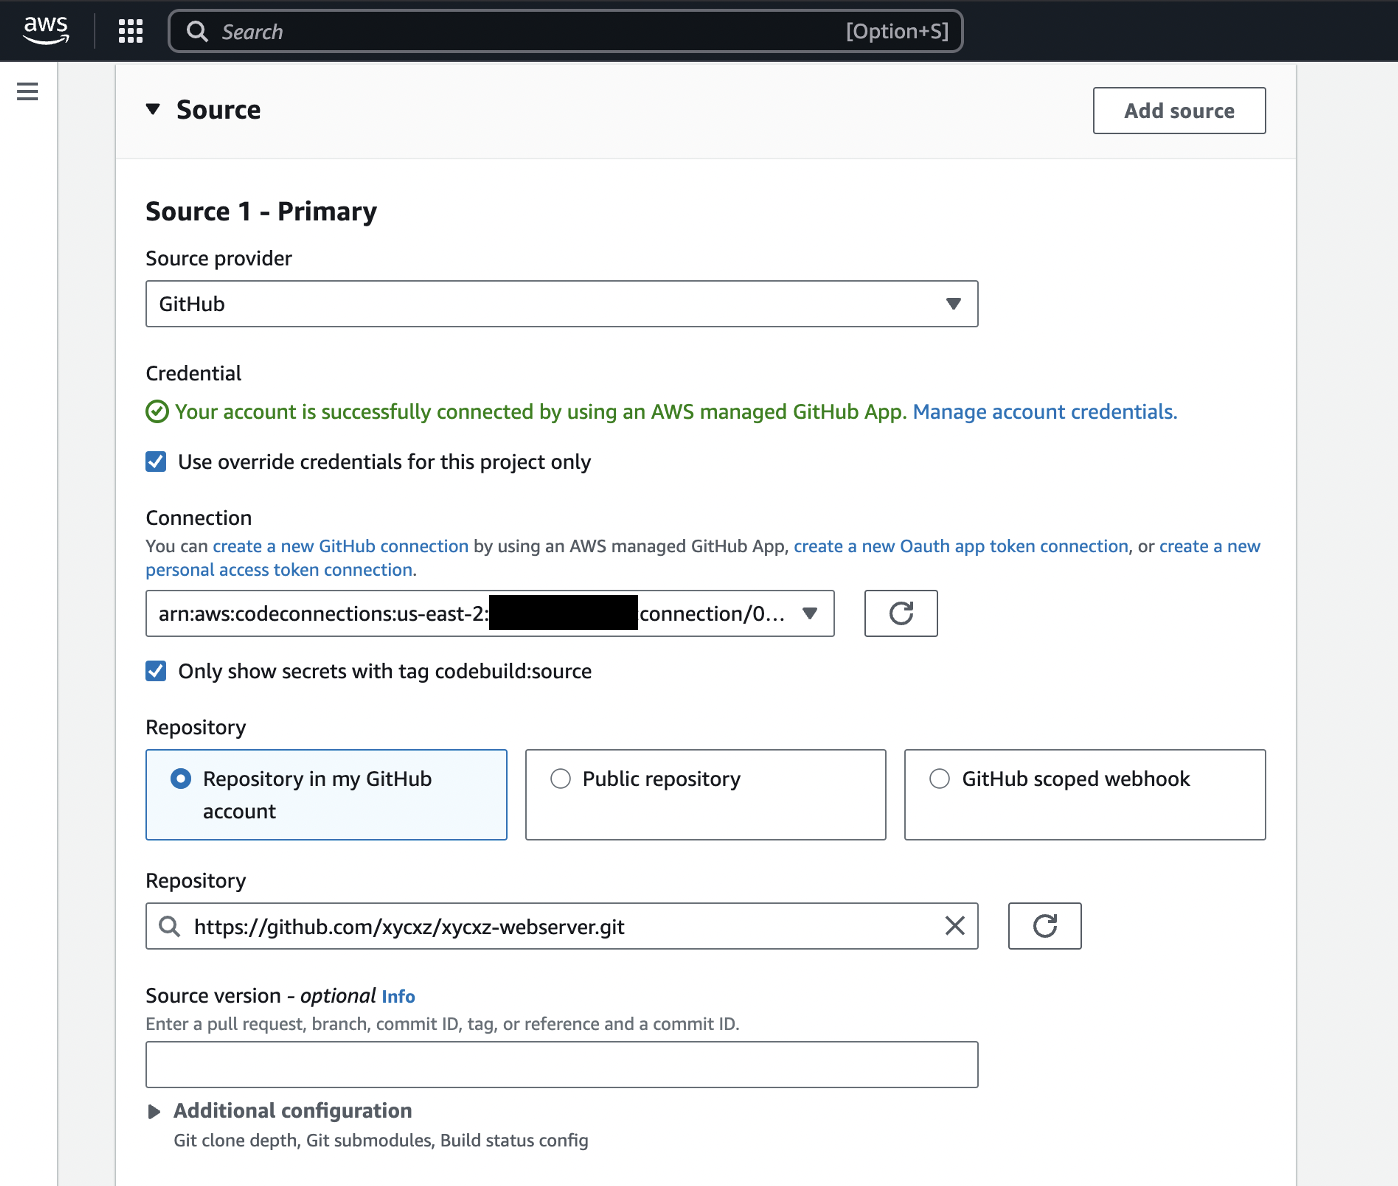
Task: Click the AWS logo home icon
Action: 46,30
